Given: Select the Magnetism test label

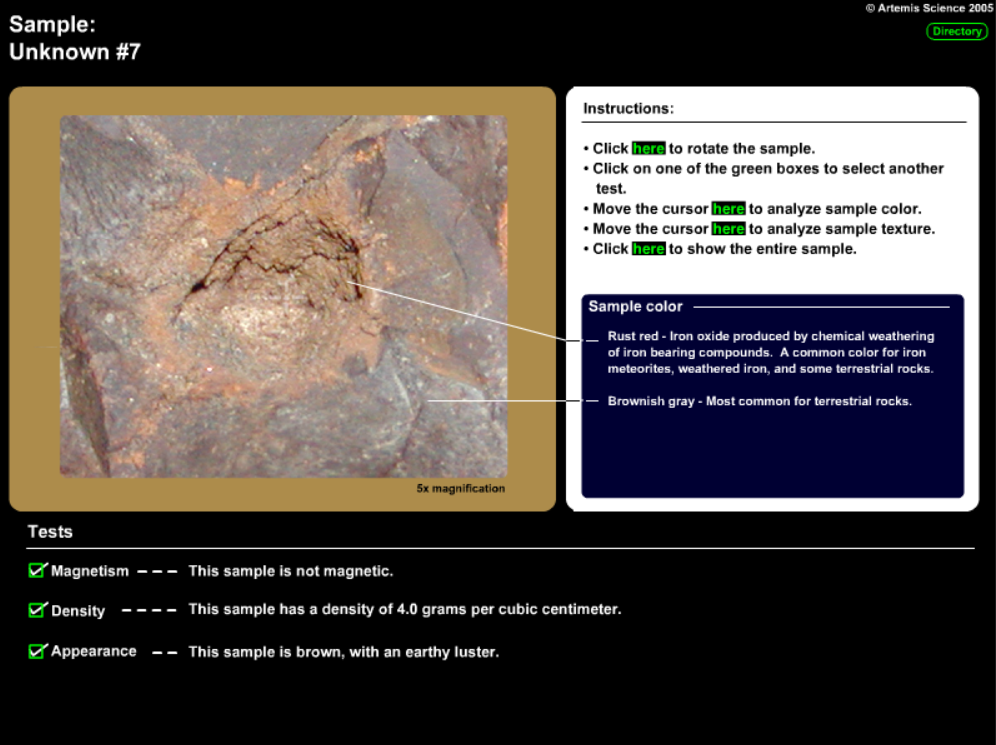Looking at the screenshot, I should tap(90, 571).
